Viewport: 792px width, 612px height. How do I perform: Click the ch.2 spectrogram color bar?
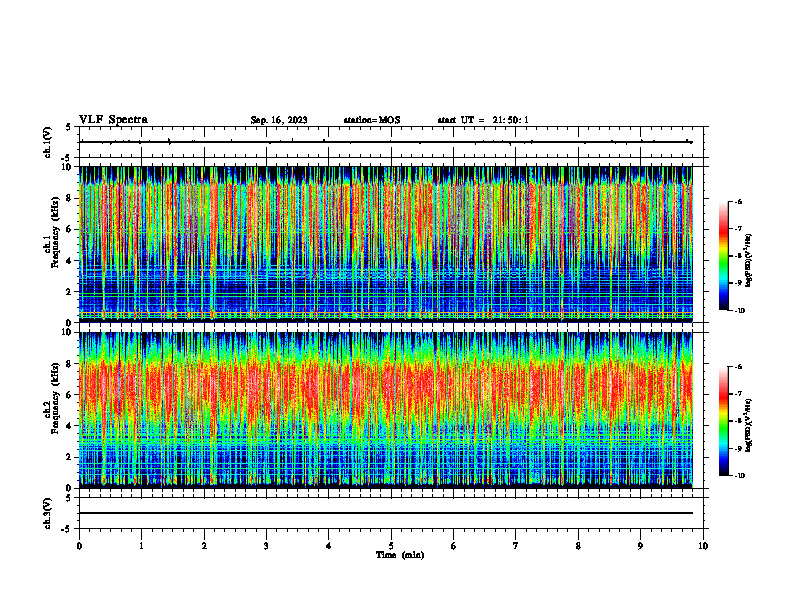[x=724, y=421]
